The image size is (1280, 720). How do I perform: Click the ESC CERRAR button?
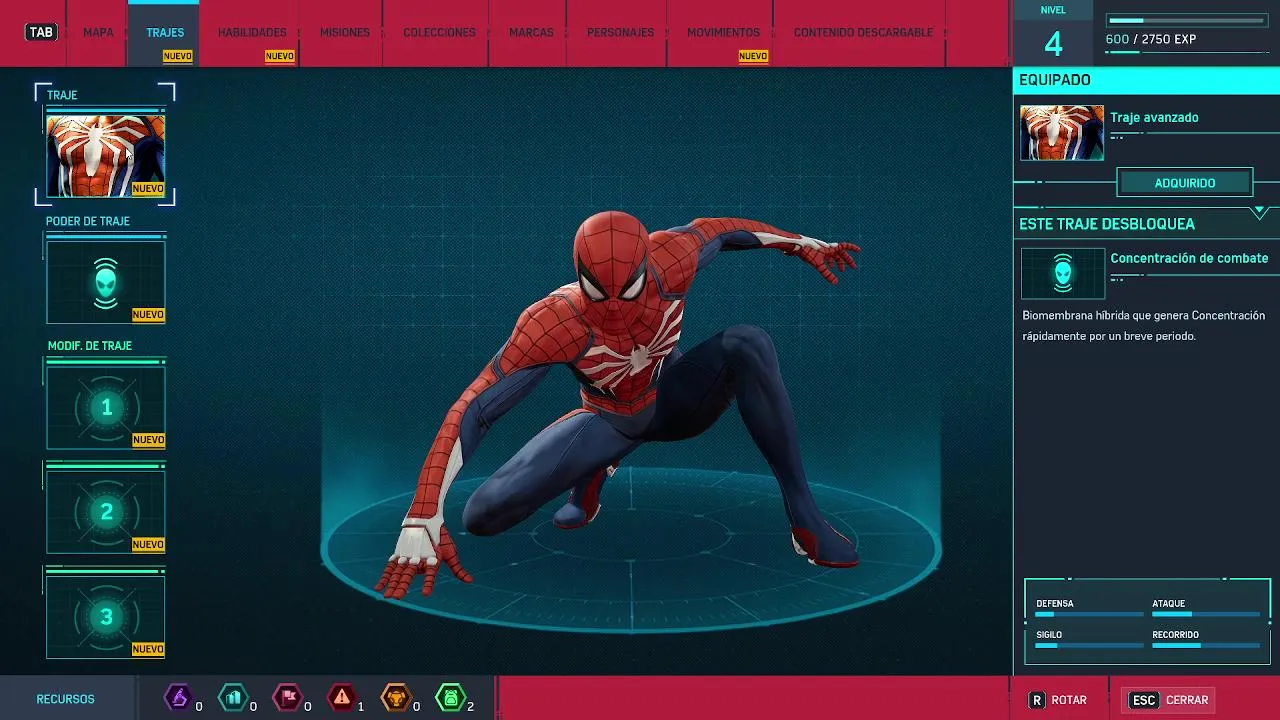(1169, 700)
